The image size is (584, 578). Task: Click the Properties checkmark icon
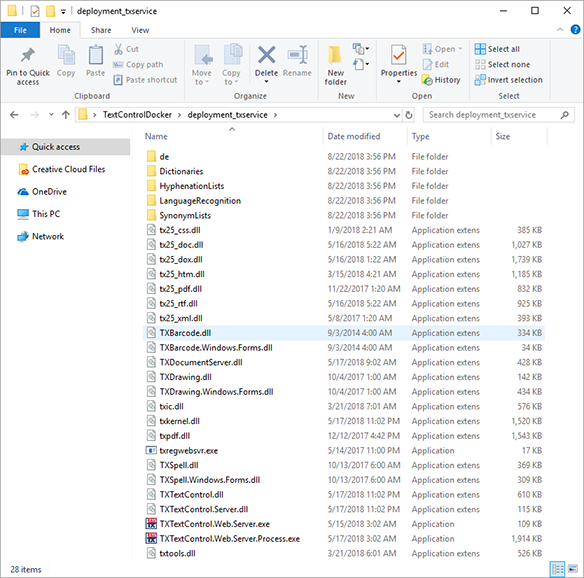pyautogui.click(x=398, y=55)
